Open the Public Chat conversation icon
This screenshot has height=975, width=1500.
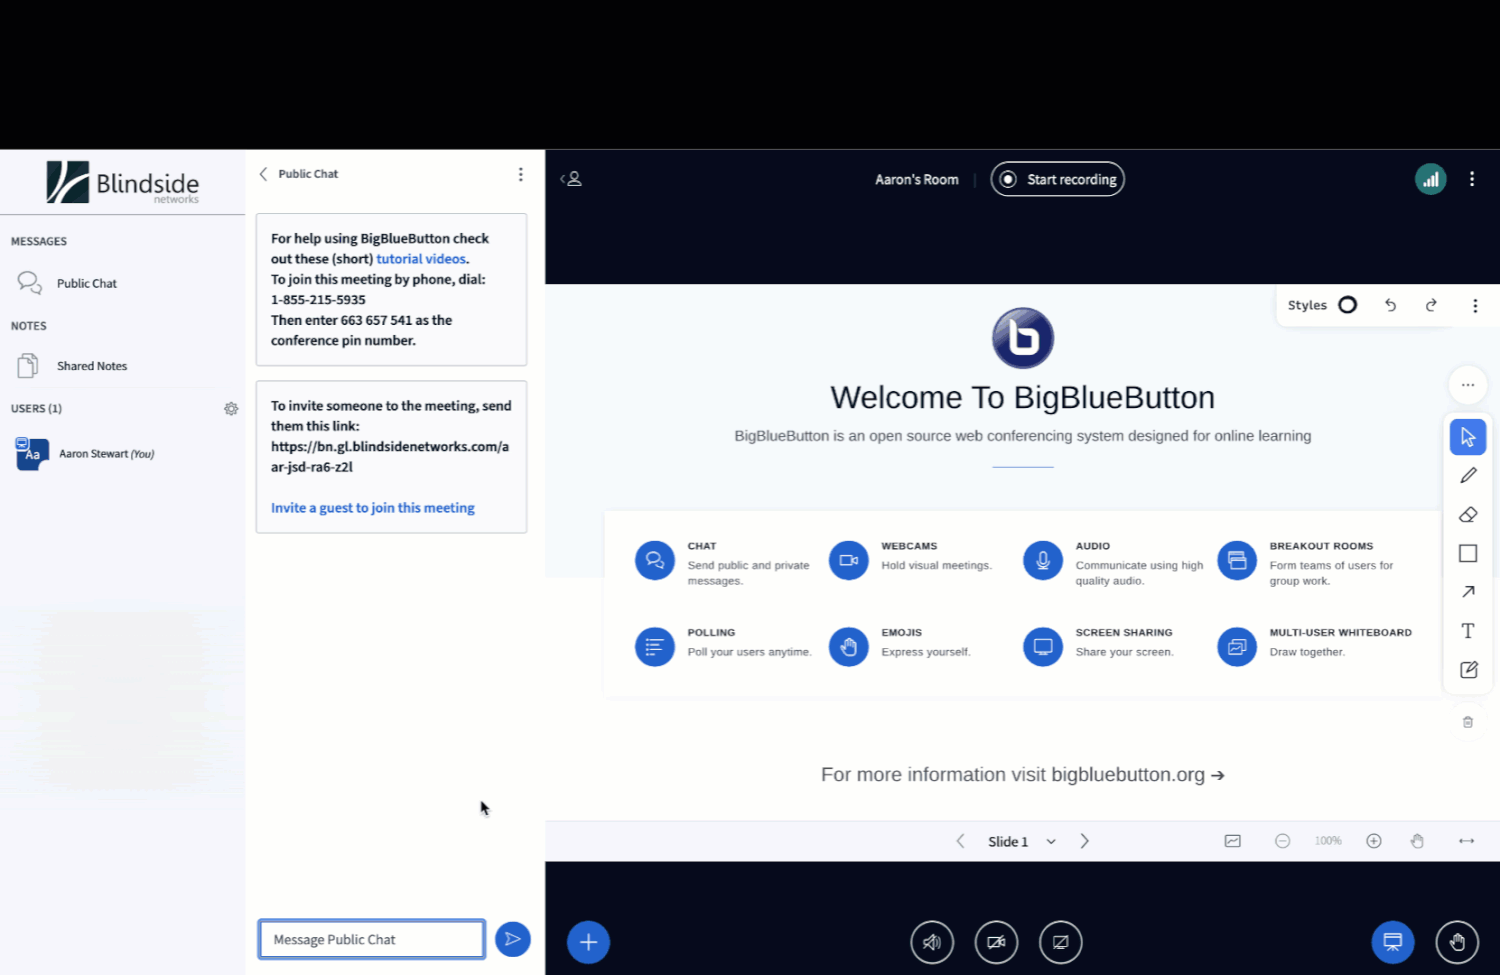29,283
